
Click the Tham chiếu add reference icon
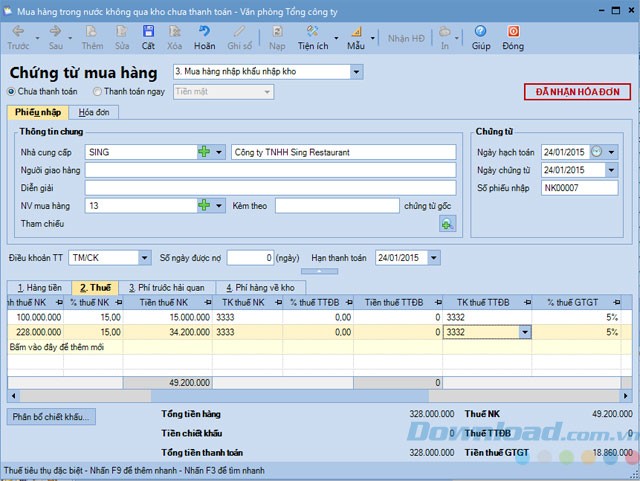coord(447,224)
